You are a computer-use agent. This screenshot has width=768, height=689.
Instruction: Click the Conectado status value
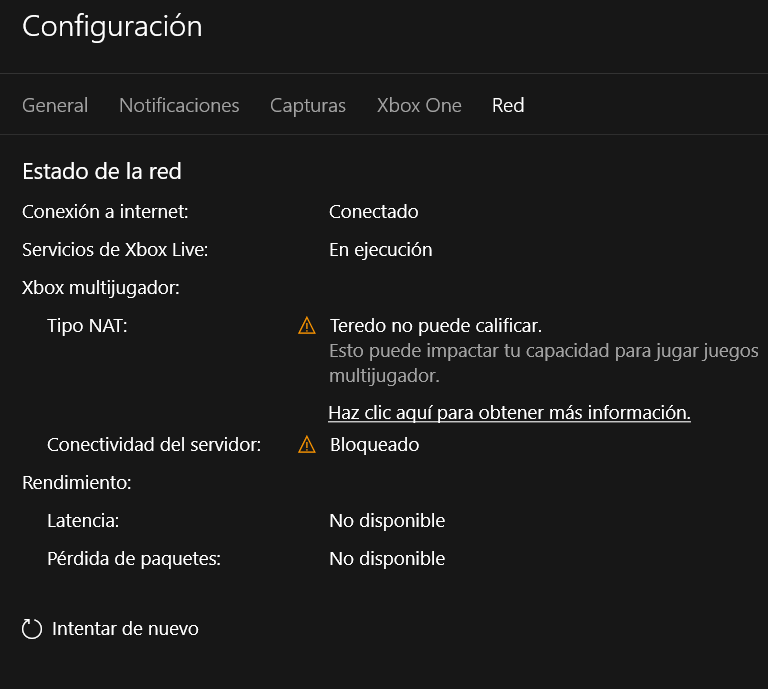pyautogui.click(x=374, y=212)
